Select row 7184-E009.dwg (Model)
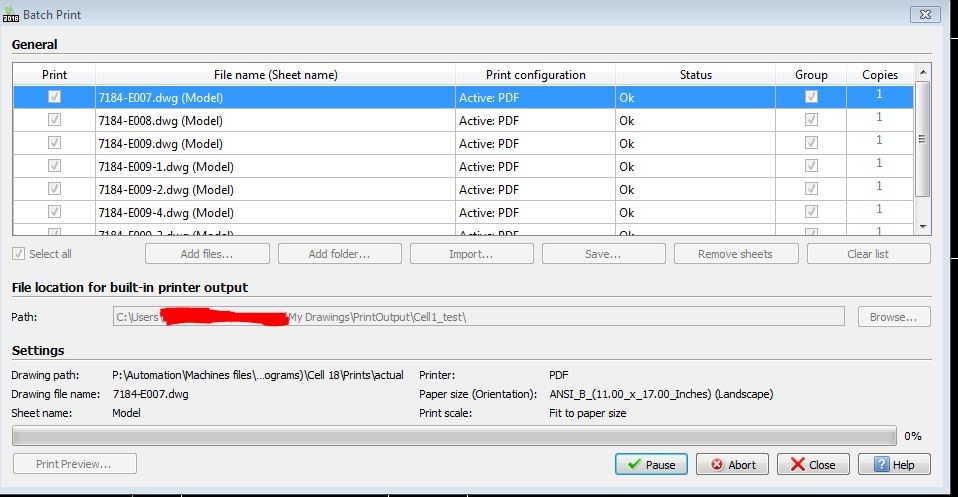 (x=463, y=143)
